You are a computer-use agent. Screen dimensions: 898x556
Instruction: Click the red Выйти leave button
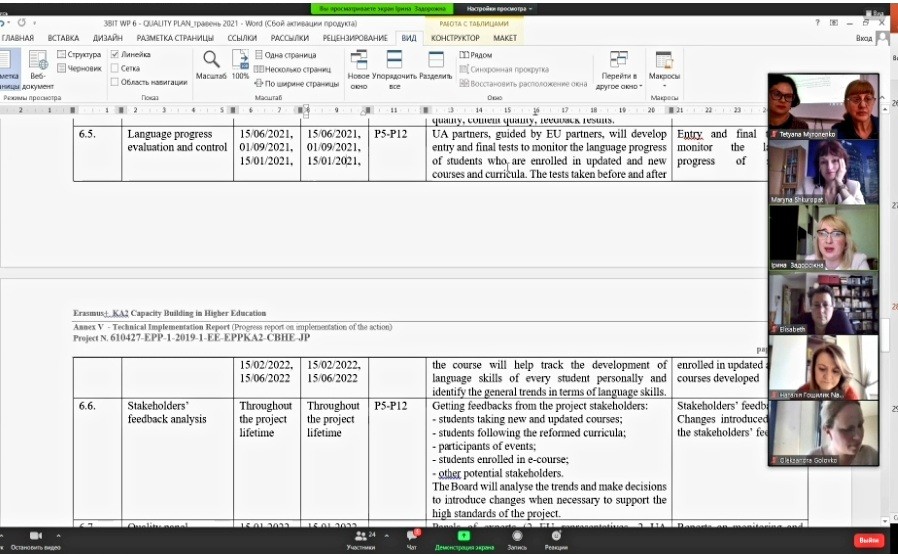click(x=869, y=540)
